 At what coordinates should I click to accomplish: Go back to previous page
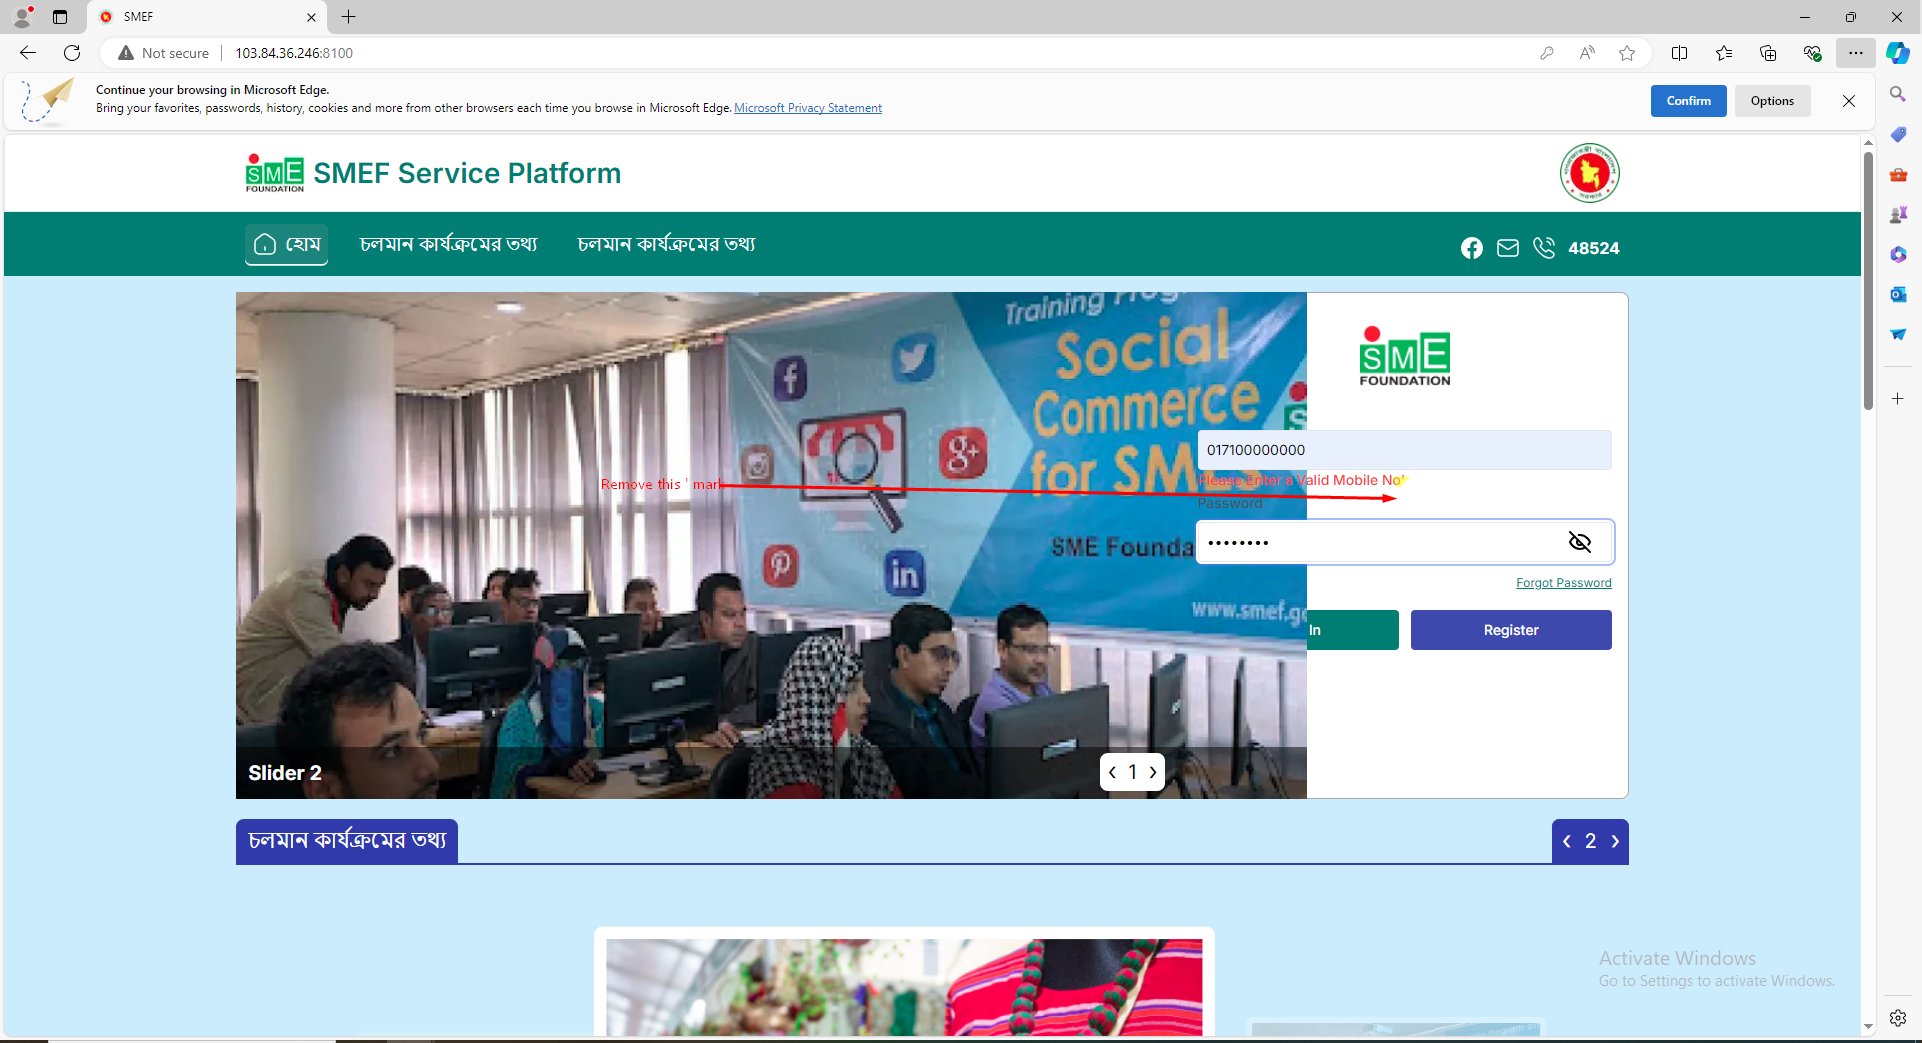tap(28, 53)
